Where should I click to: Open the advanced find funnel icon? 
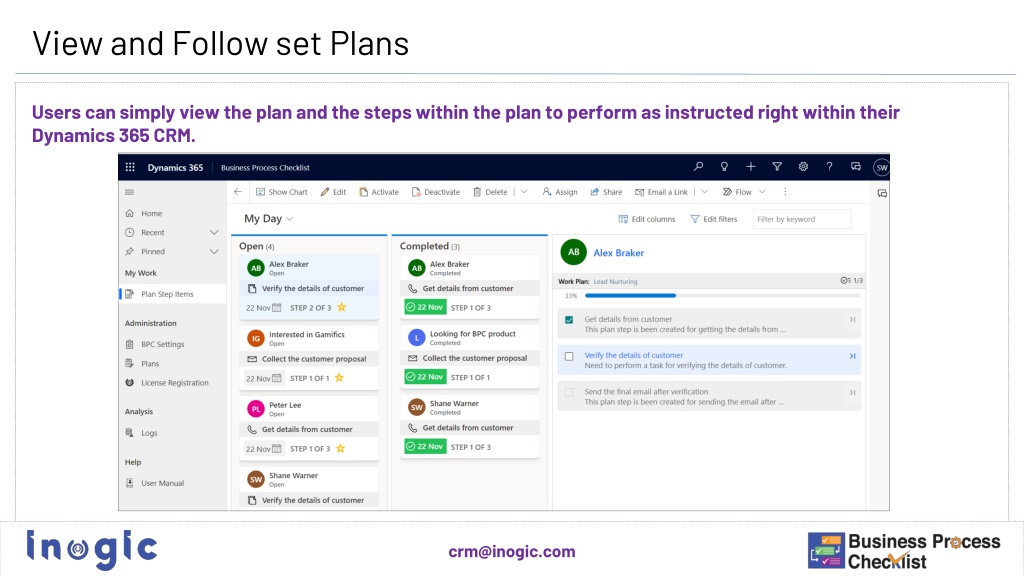click(776, 167)
